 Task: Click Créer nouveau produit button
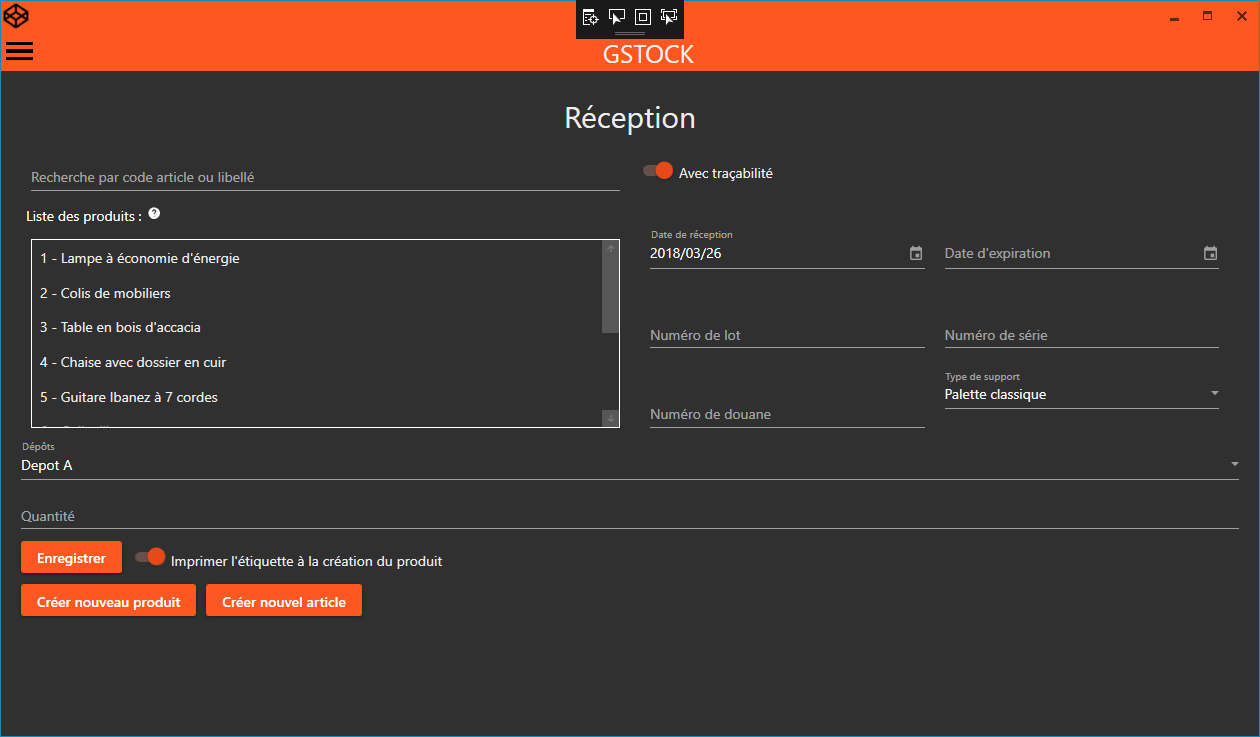point(108,602)
